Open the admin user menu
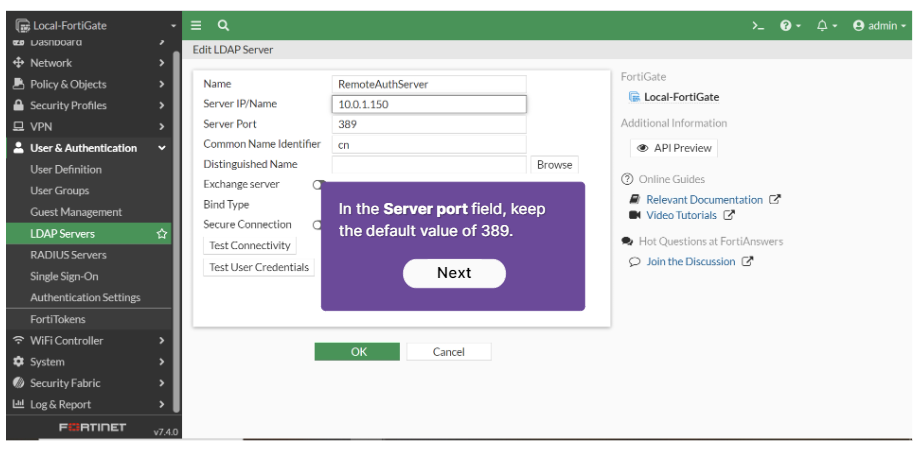Viewport: 920px width, 450px height. tap(879, 26)
